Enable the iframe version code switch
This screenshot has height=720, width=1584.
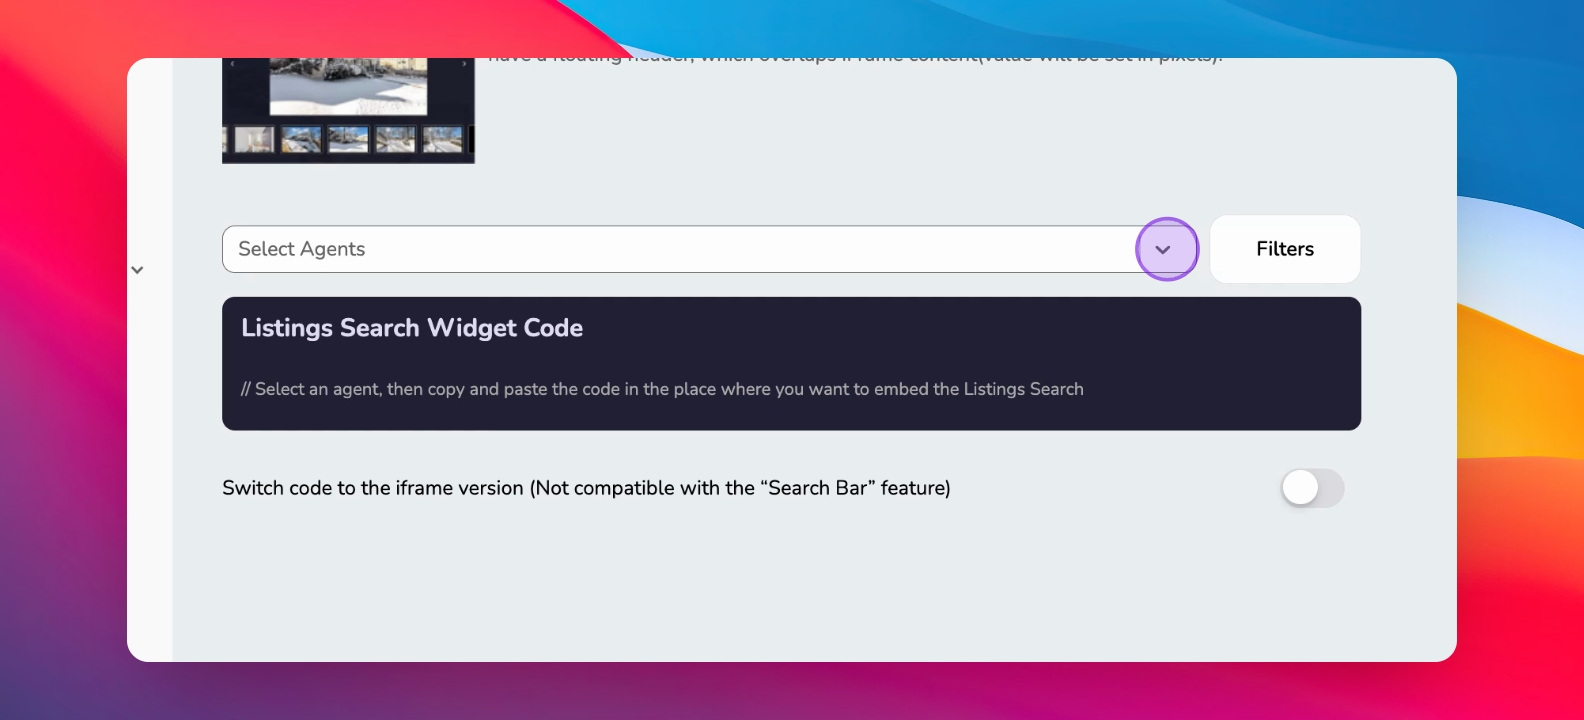tap(1313, 488)
